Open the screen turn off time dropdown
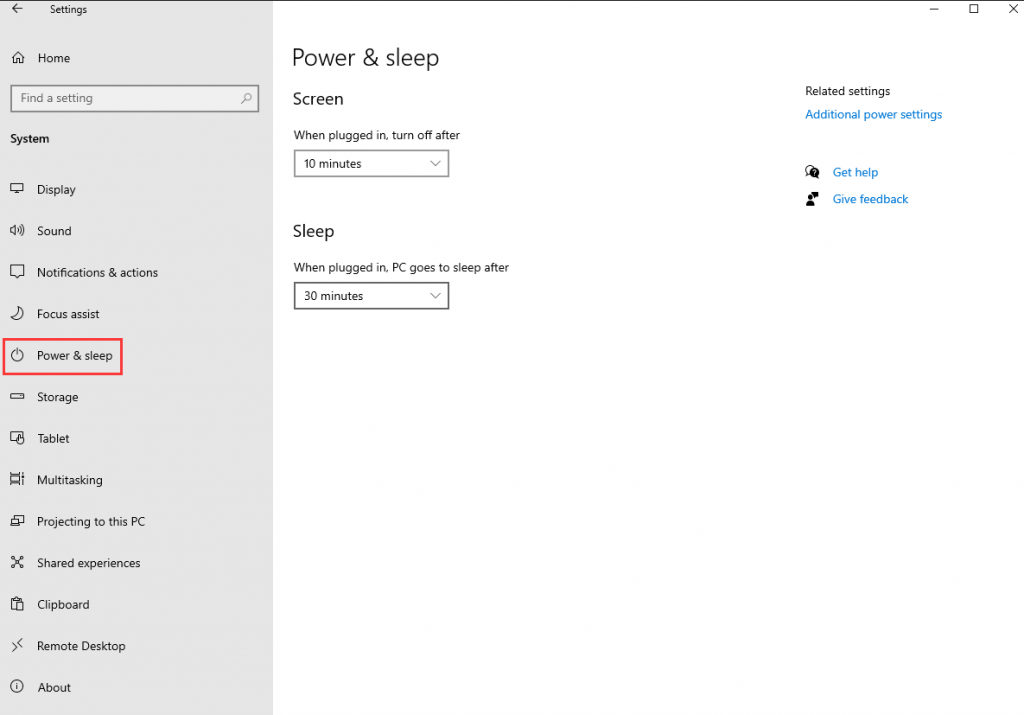Screen dimensions: 1024x715 371,164
